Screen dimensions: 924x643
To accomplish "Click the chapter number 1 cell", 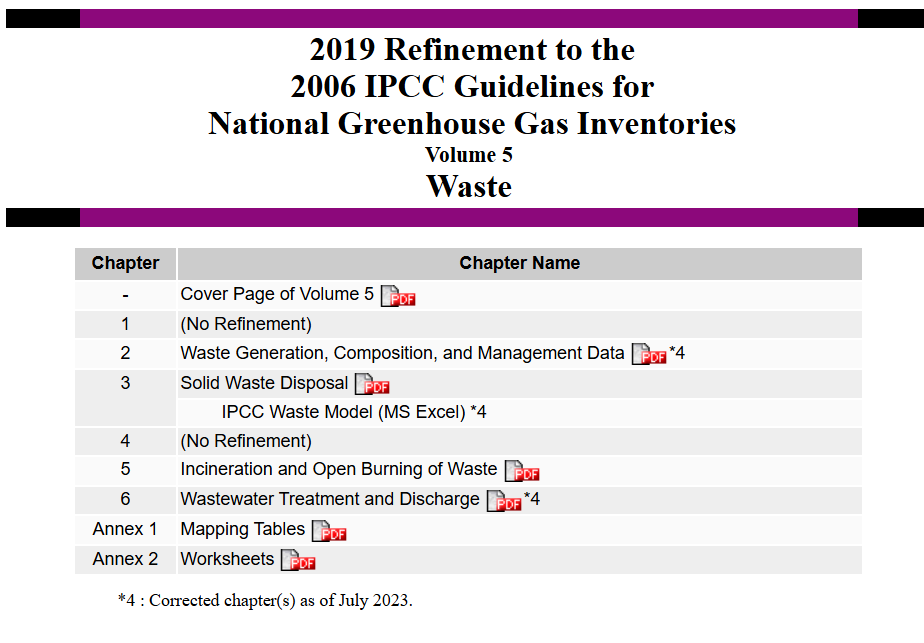I will coord(126,324).
